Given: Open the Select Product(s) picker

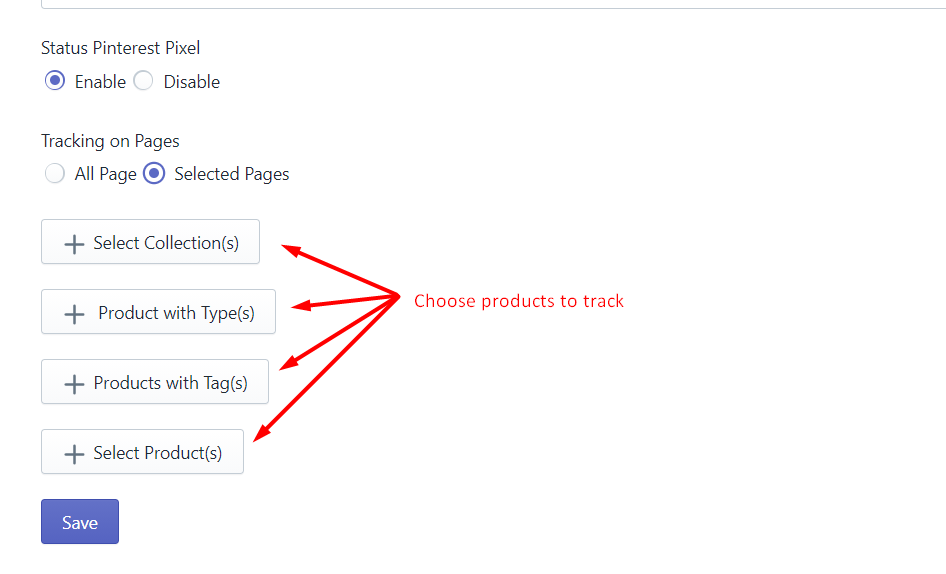Looking at the screenshot, I should (142, 451).
